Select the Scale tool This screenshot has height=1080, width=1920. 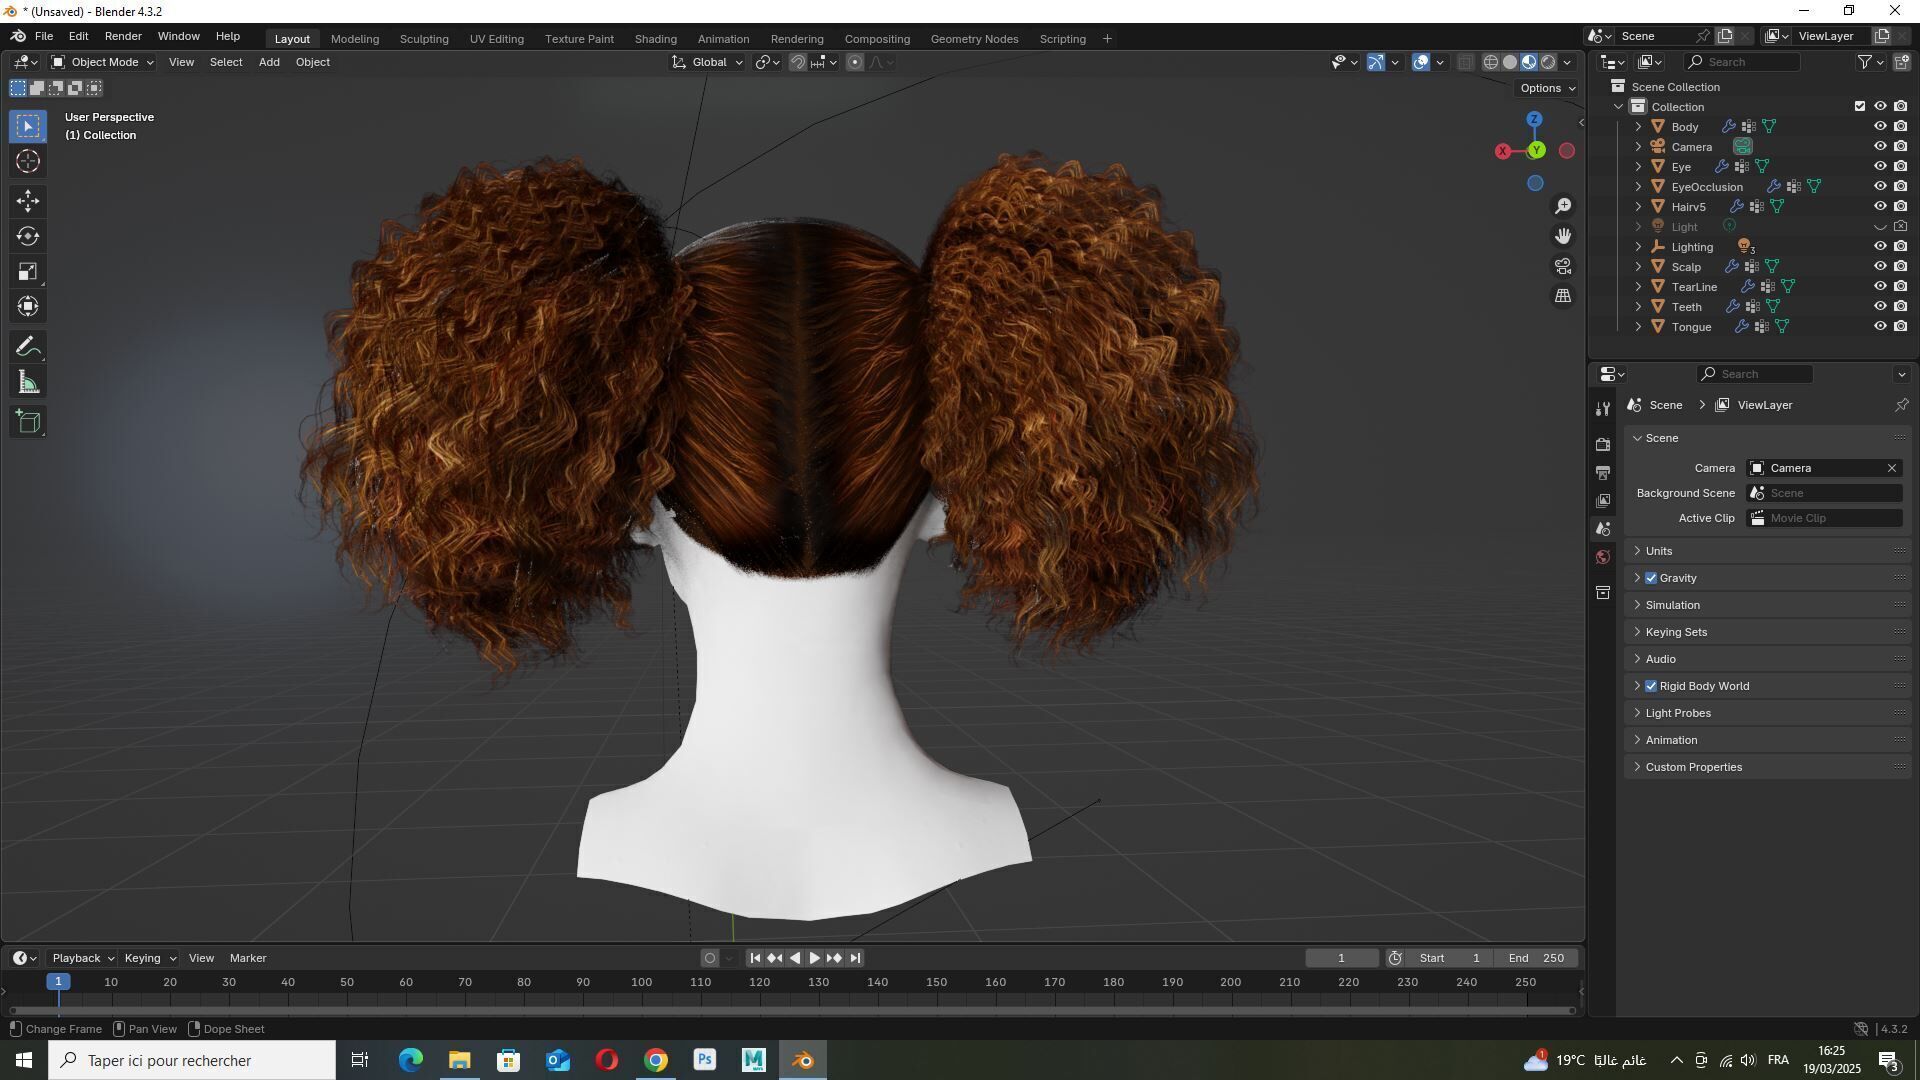tap(28, 271)
